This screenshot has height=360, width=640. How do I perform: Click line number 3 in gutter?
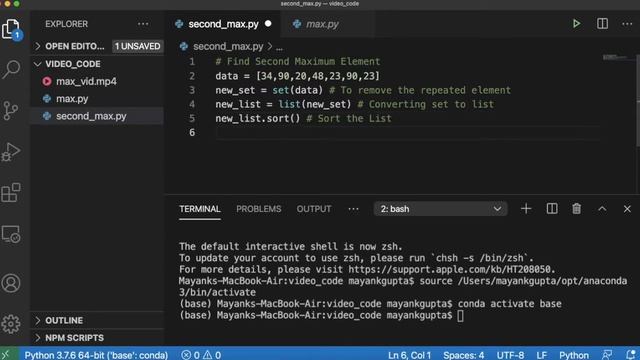[x=192, y=90]
